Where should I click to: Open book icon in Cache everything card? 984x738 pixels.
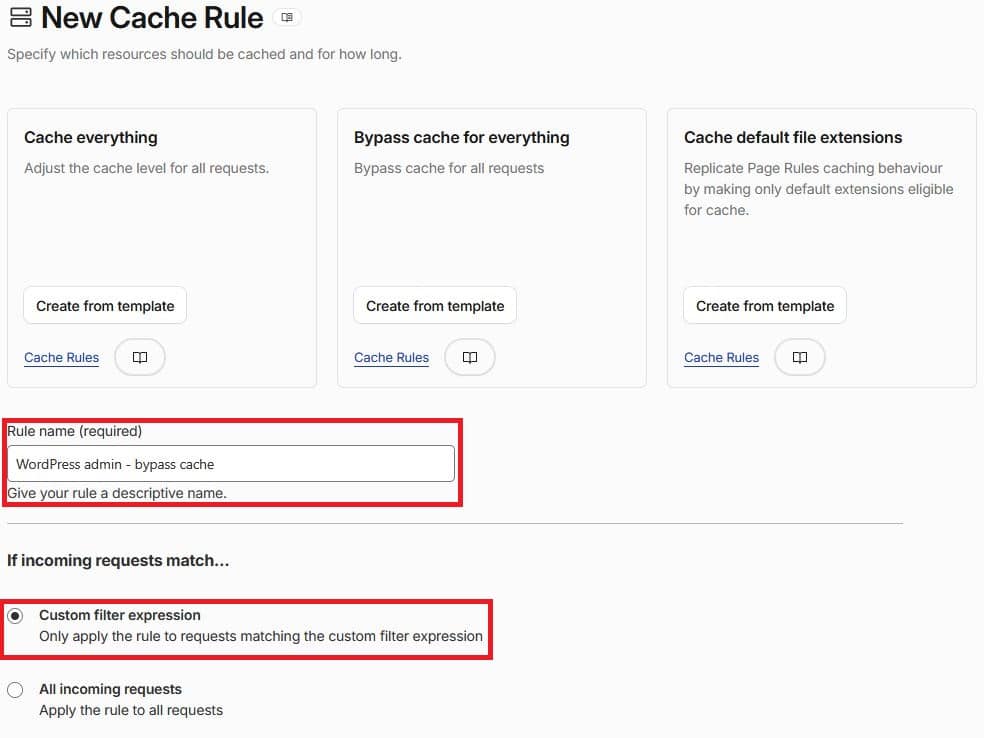(x=140, y=357)
